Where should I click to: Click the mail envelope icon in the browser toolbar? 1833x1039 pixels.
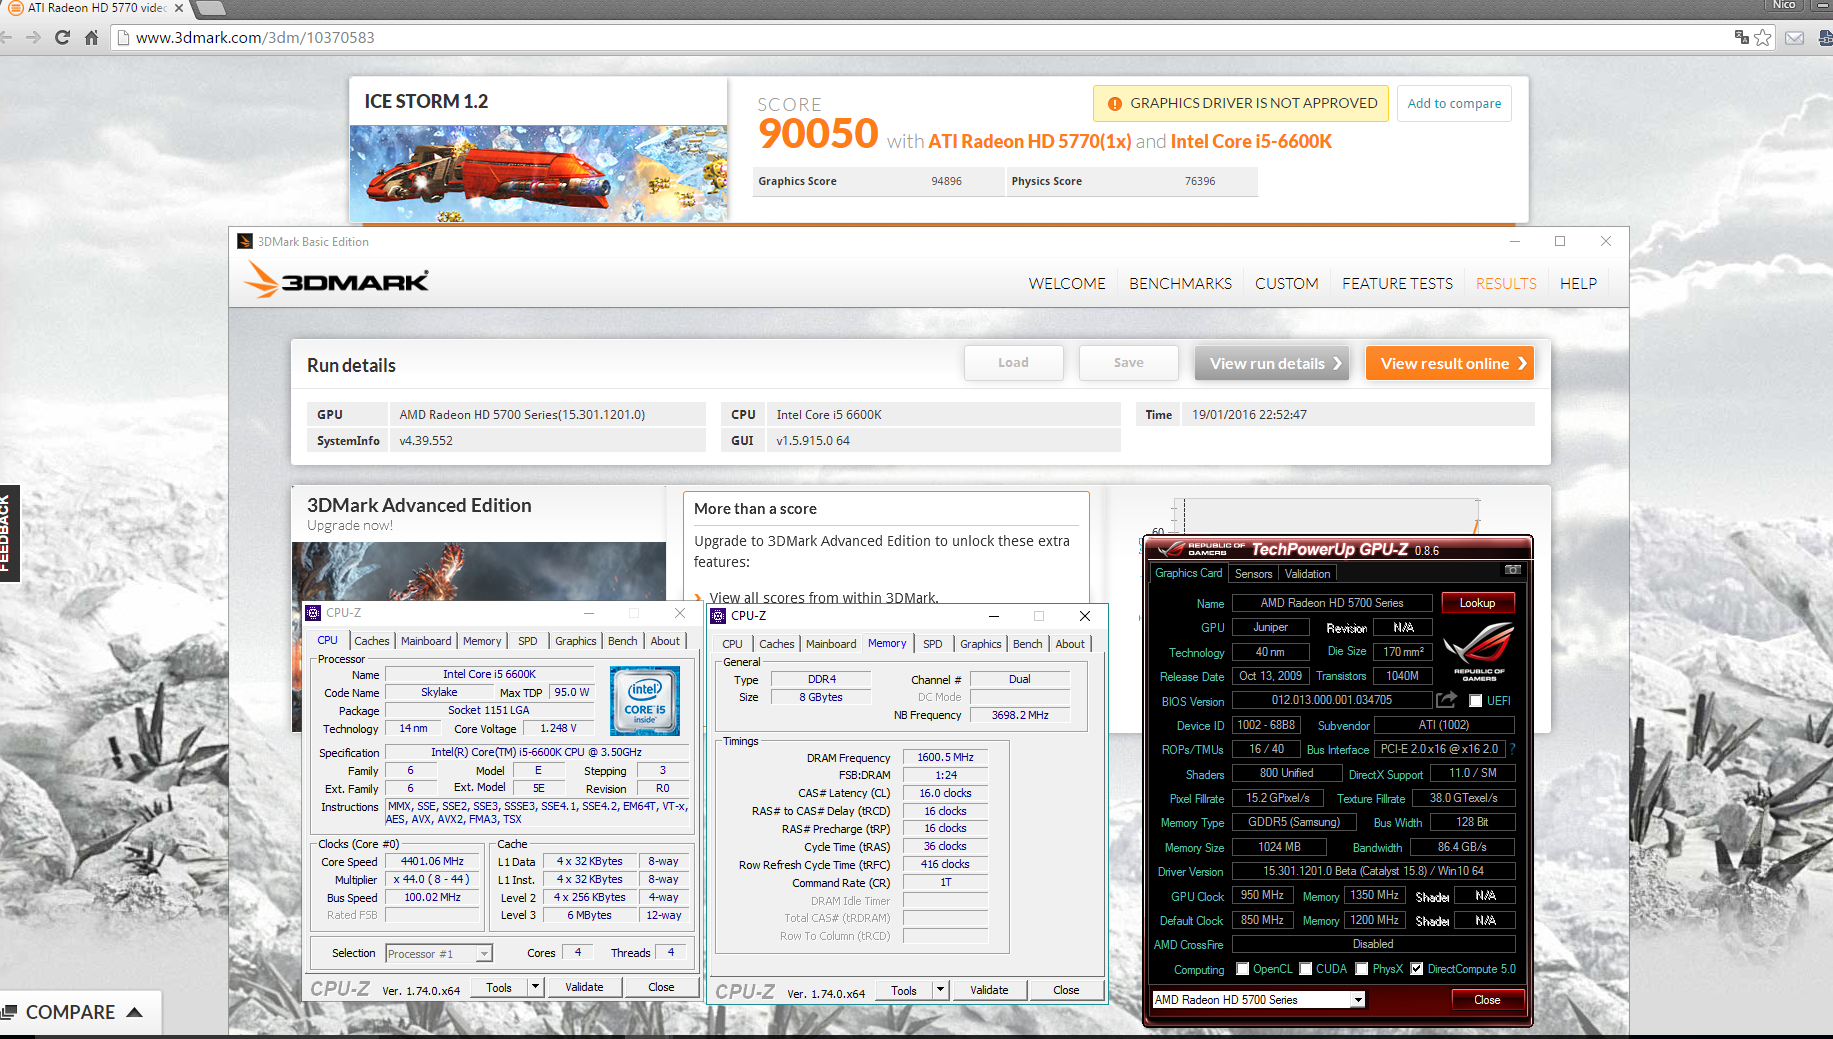[1794, 38]
